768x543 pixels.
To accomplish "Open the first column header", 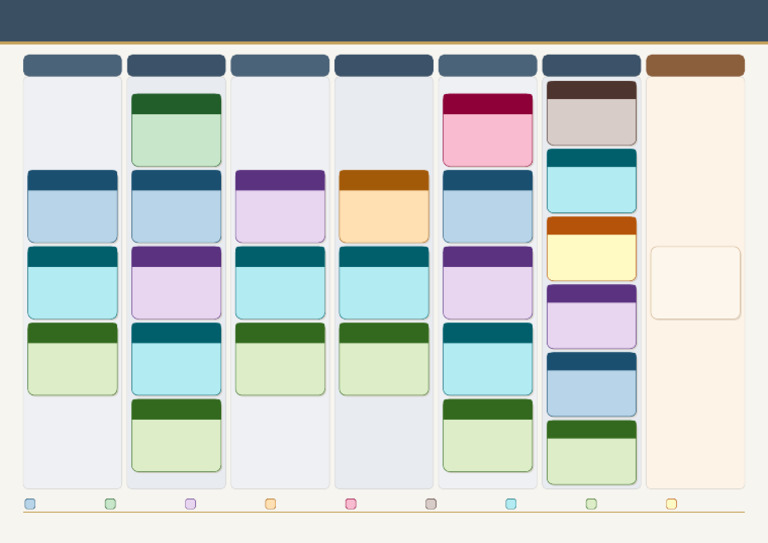I will point(72,66).
